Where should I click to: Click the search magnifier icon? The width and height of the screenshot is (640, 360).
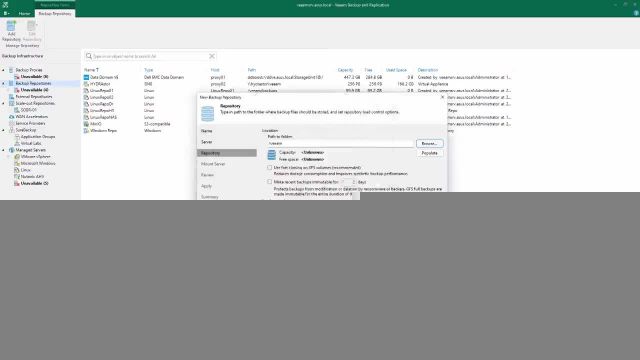pos(89,56)
